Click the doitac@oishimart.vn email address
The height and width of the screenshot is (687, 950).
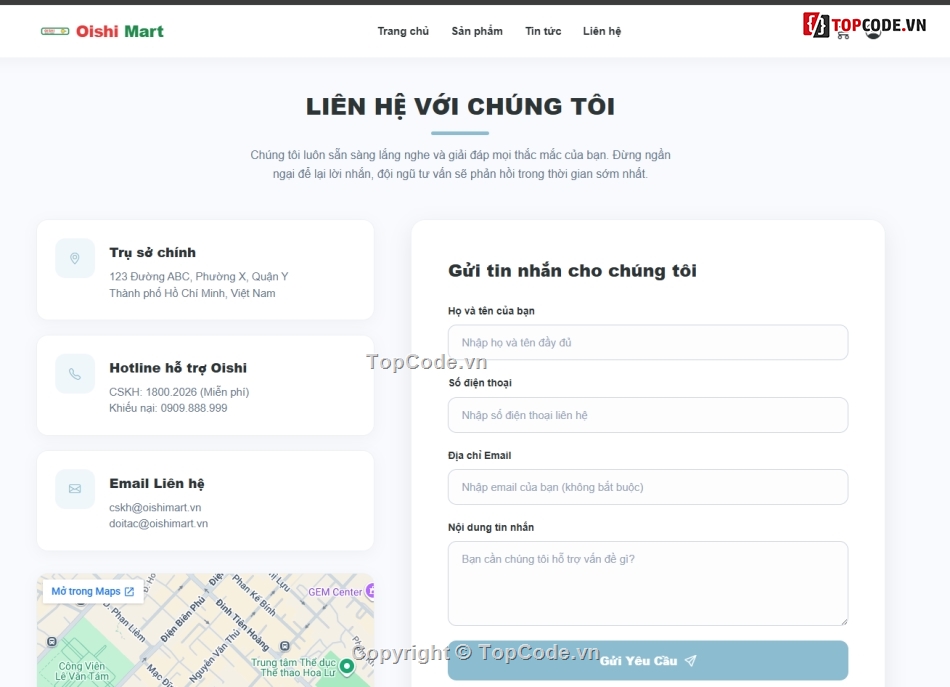[x=158, y=523]
